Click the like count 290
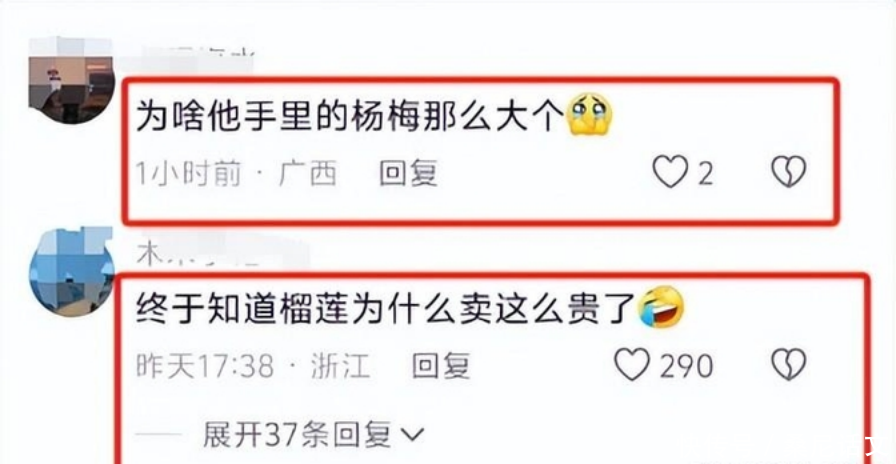The width and height of the screenshot is (896, 464). (686, 366)
